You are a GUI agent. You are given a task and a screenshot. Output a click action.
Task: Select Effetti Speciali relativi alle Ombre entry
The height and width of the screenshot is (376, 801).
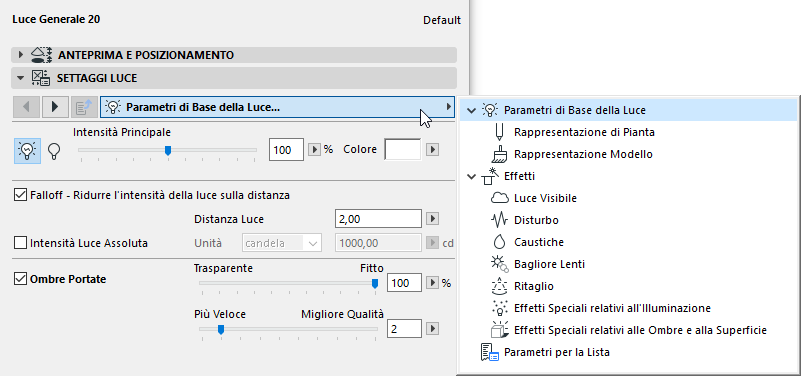pos(641,330)
